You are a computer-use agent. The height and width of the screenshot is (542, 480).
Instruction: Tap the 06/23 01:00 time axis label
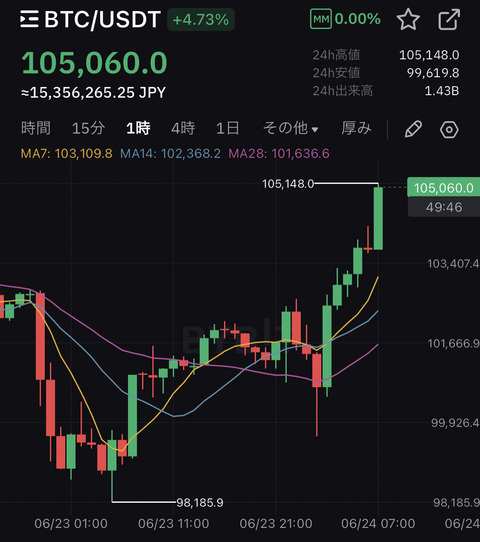pos(71,524)
